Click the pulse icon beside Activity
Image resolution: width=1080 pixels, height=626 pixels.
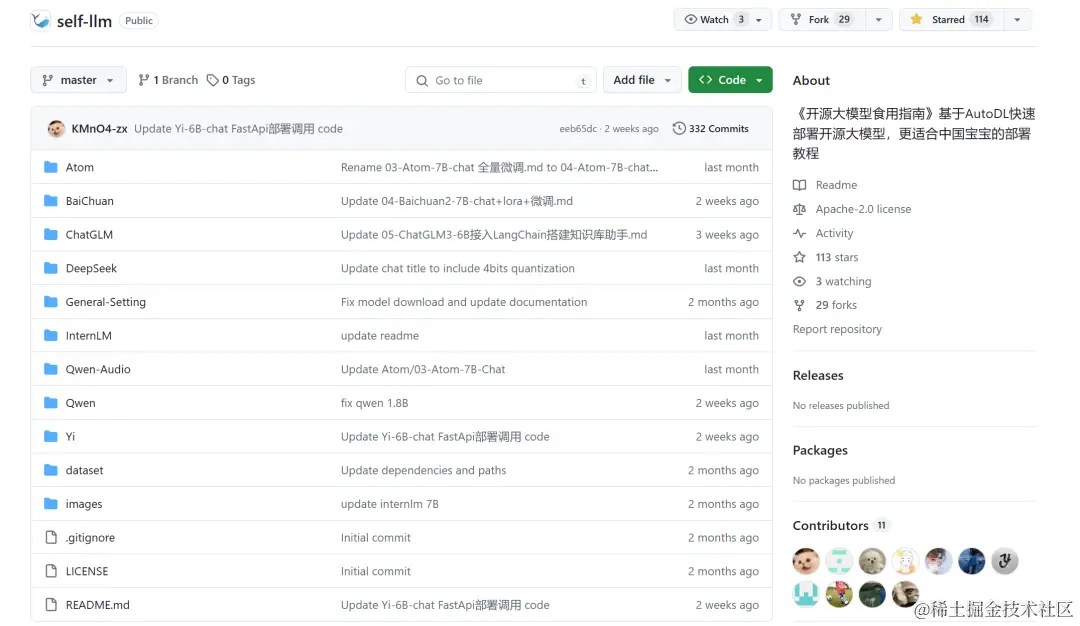[x=799, y=233]
